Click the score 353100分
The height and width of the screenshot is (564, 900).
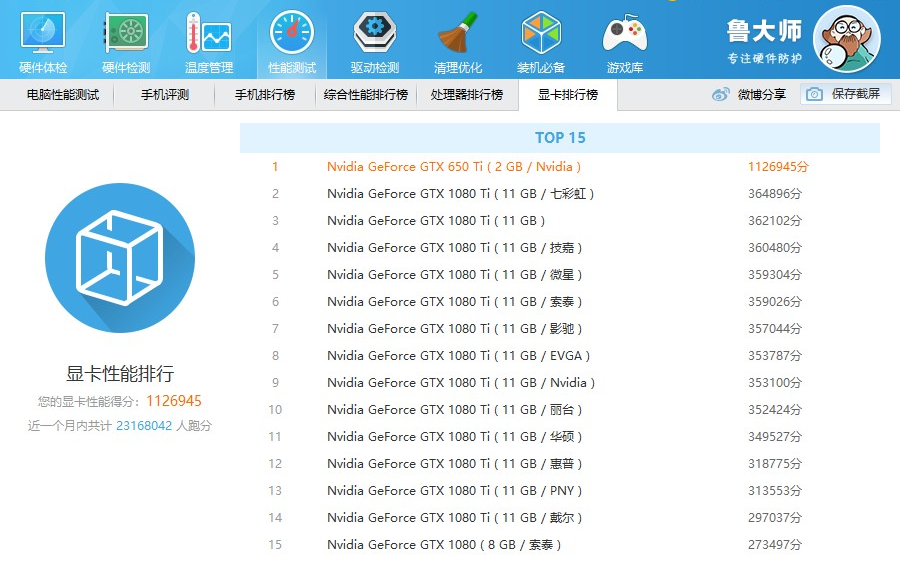(774, 382)
